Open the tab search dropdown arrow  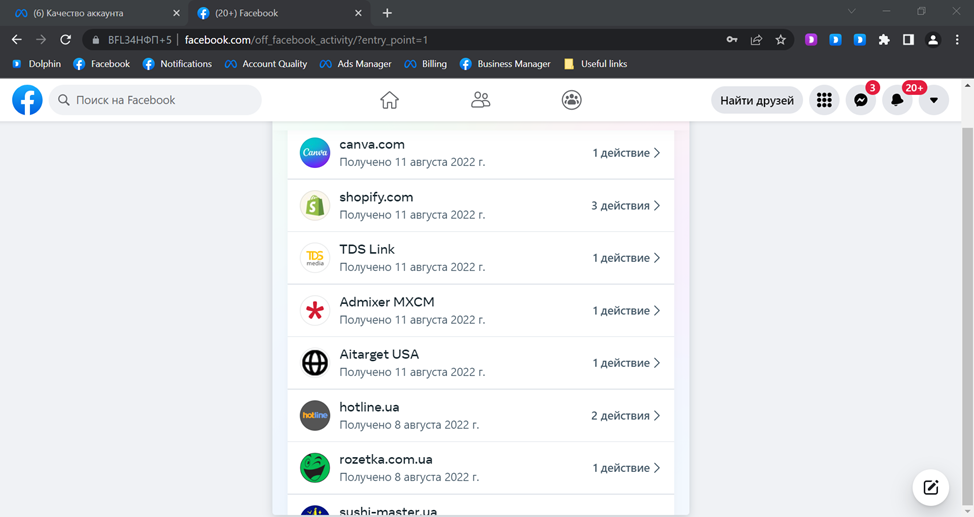852,11
